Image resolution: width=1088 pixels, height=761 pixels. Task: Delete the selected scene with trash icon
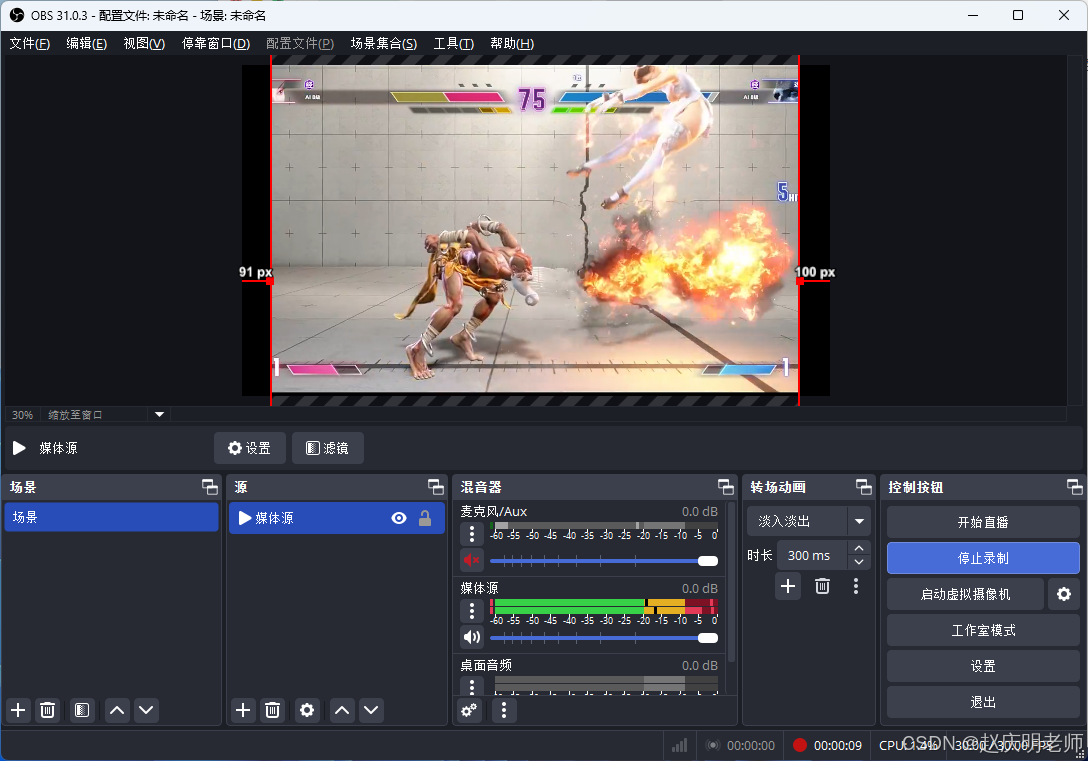(47, 710)
